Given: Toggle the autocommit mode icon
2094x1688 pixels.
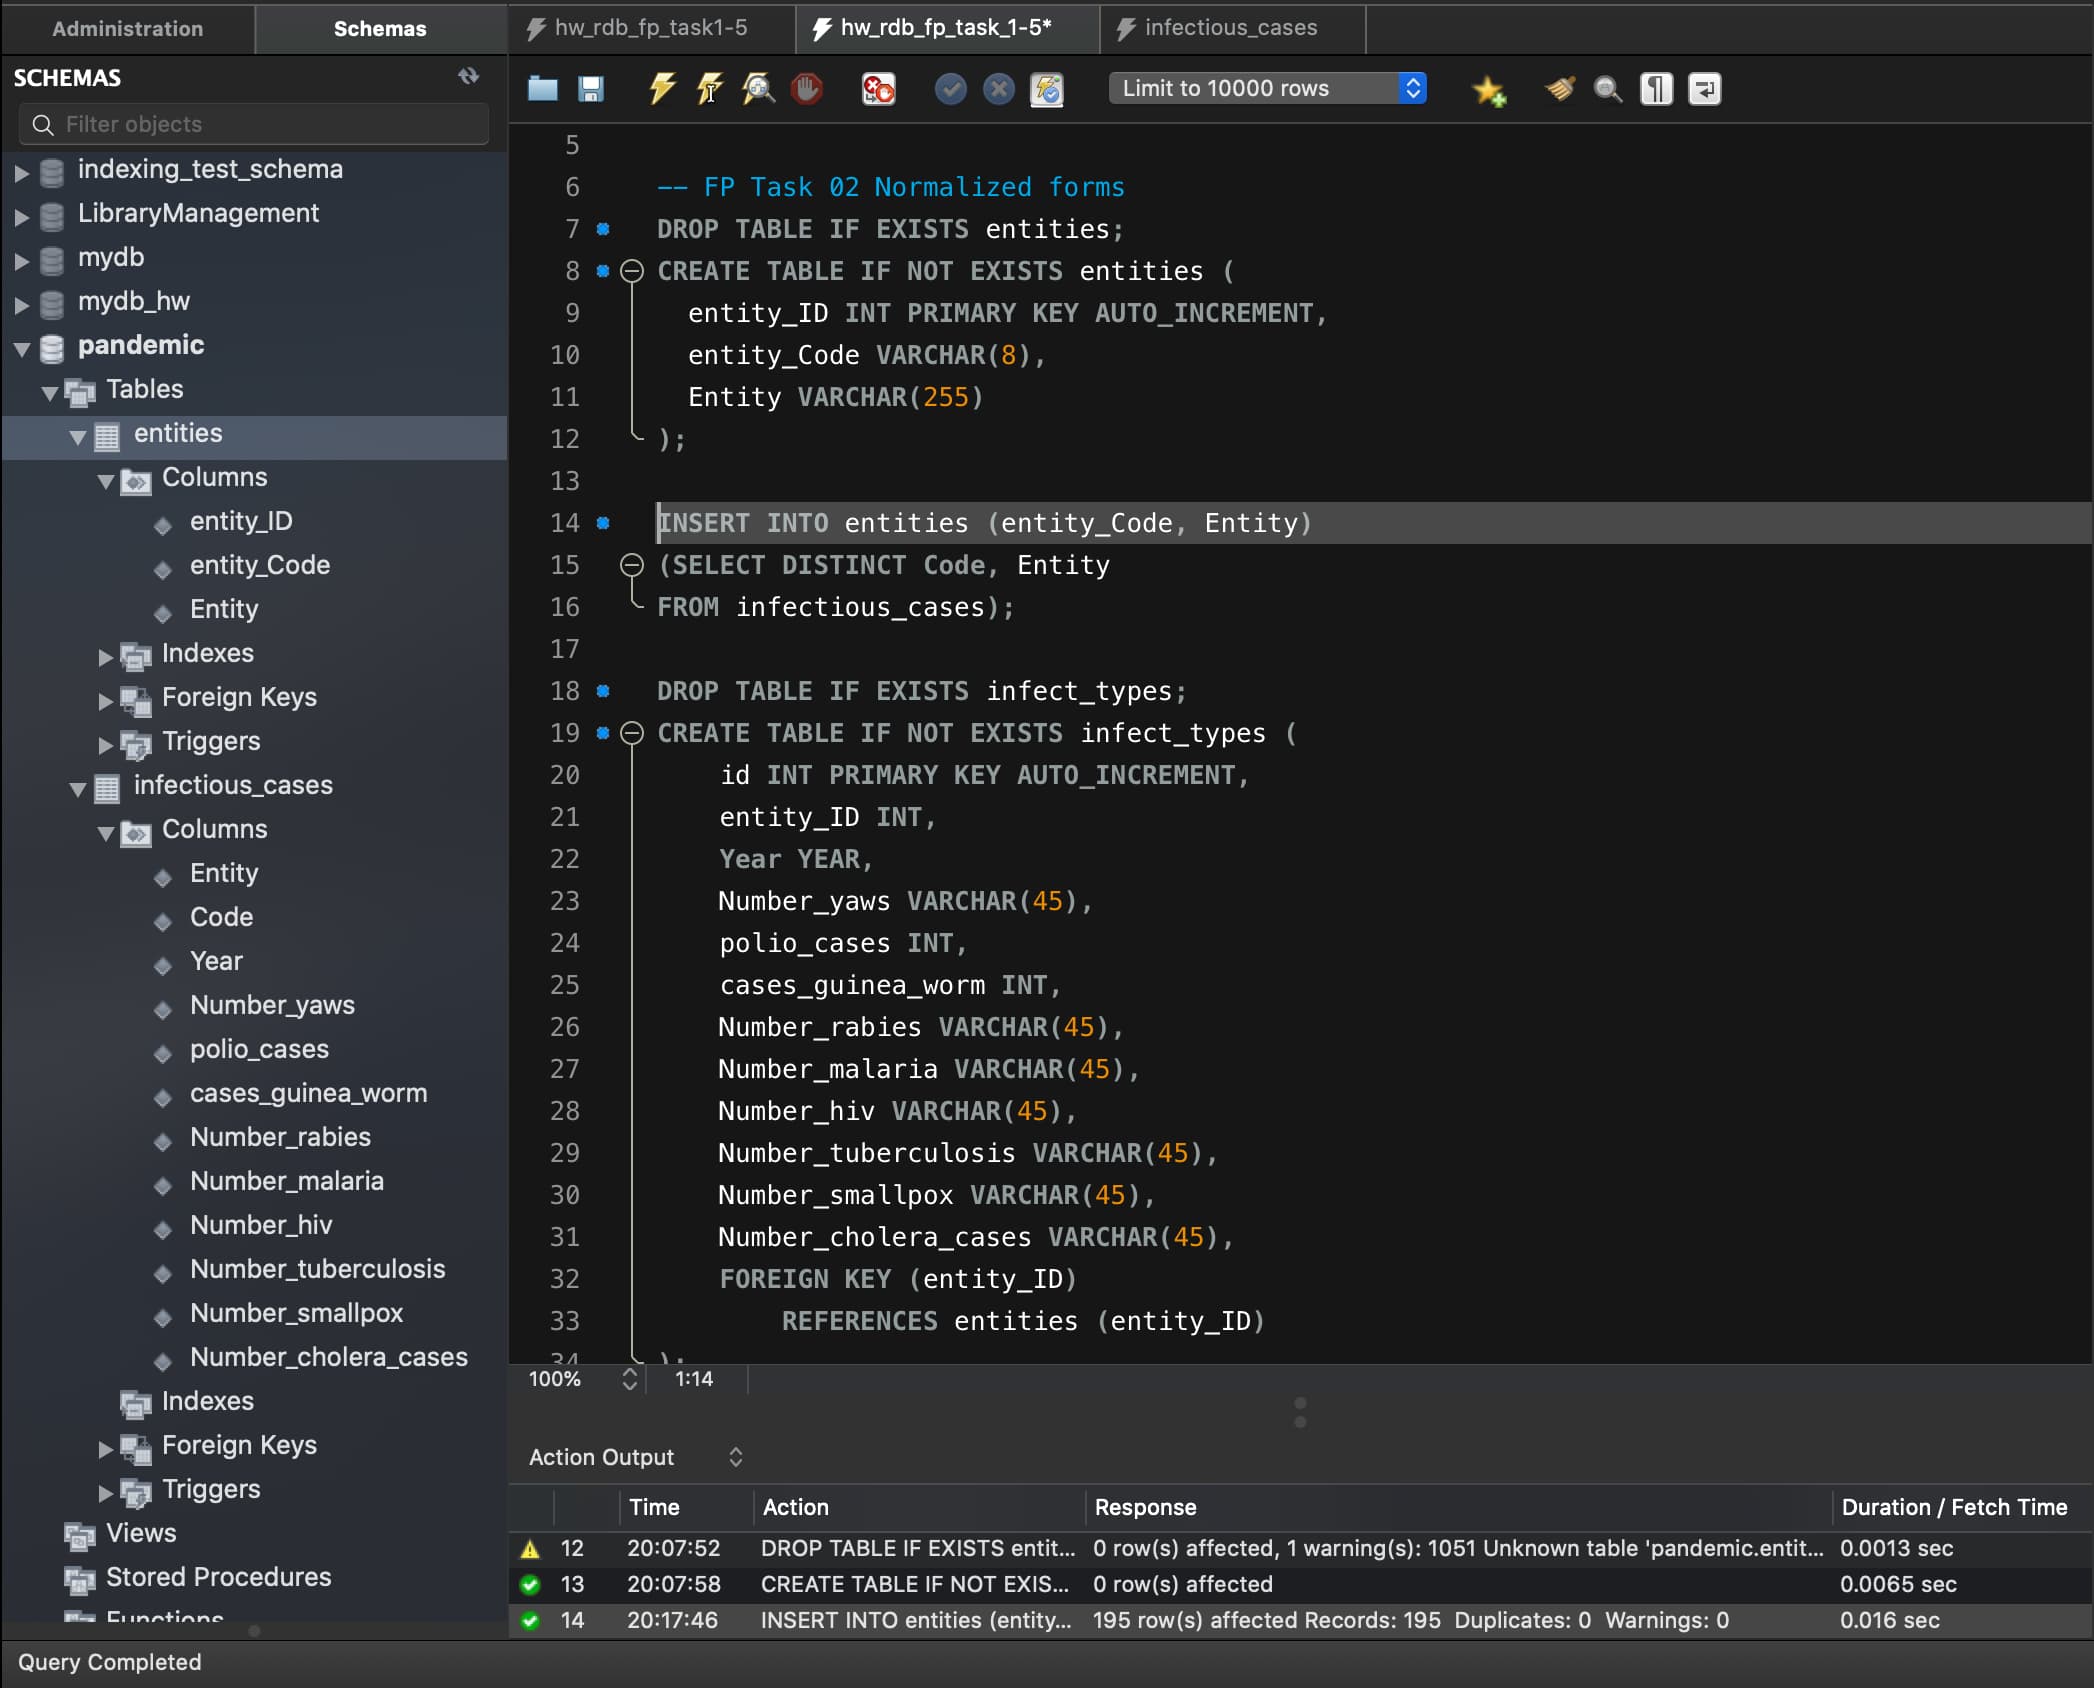Looking at the screenshot, I should point(1047,89).
